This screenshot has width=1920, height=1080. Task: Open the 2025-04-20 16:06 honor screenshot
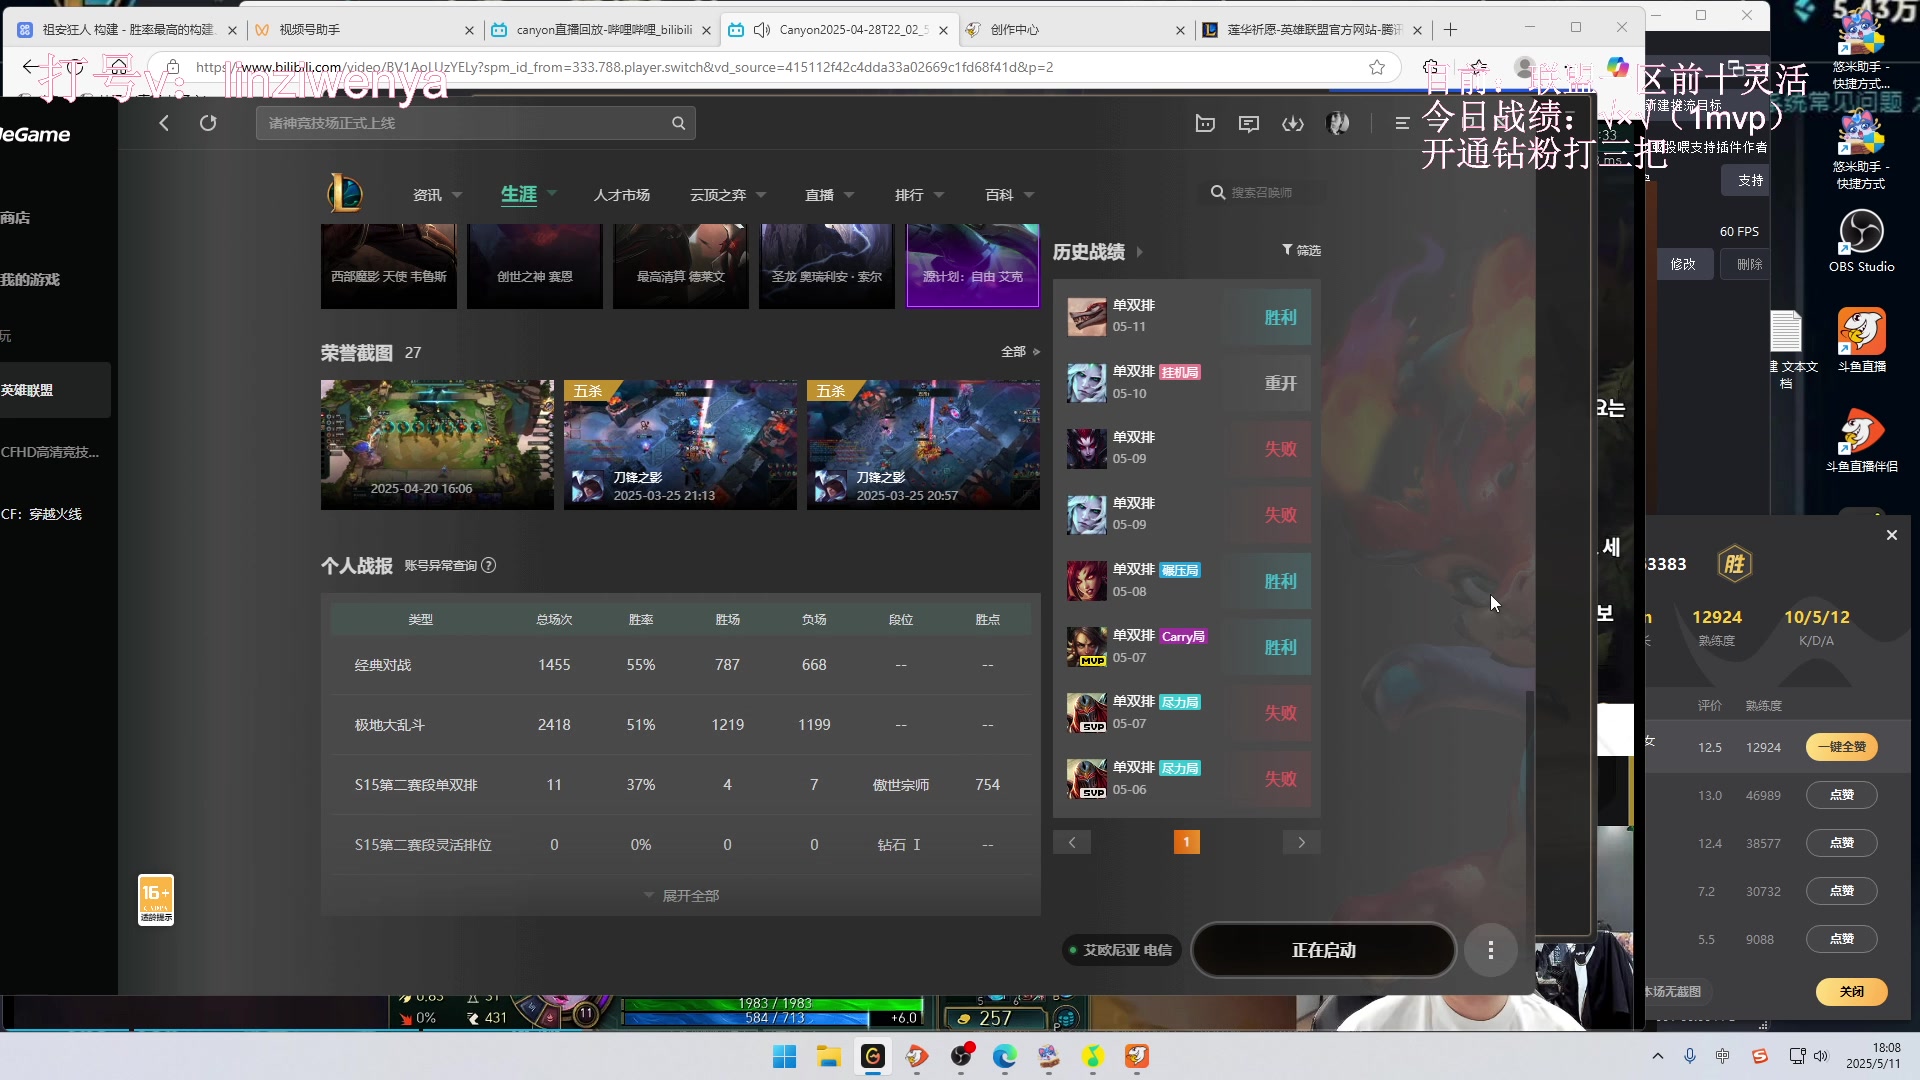click(437, 444)
